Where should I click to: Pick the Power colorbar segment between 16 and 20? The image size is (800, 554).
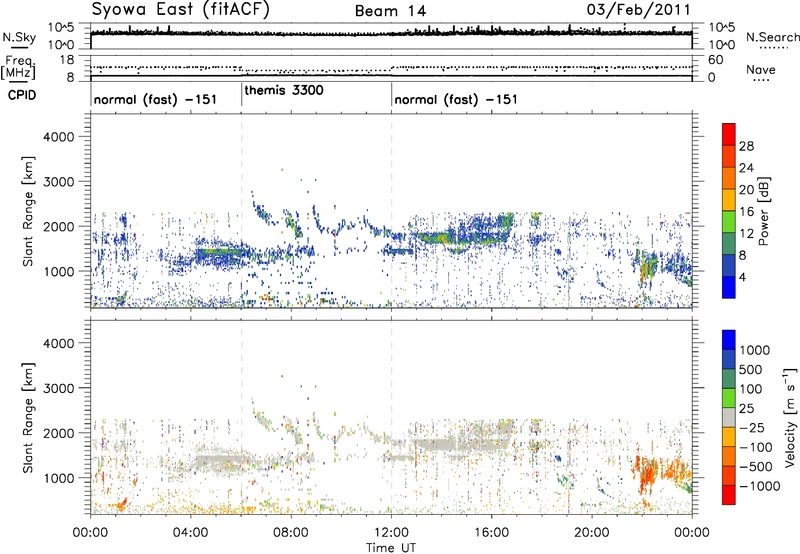(729, 200)
